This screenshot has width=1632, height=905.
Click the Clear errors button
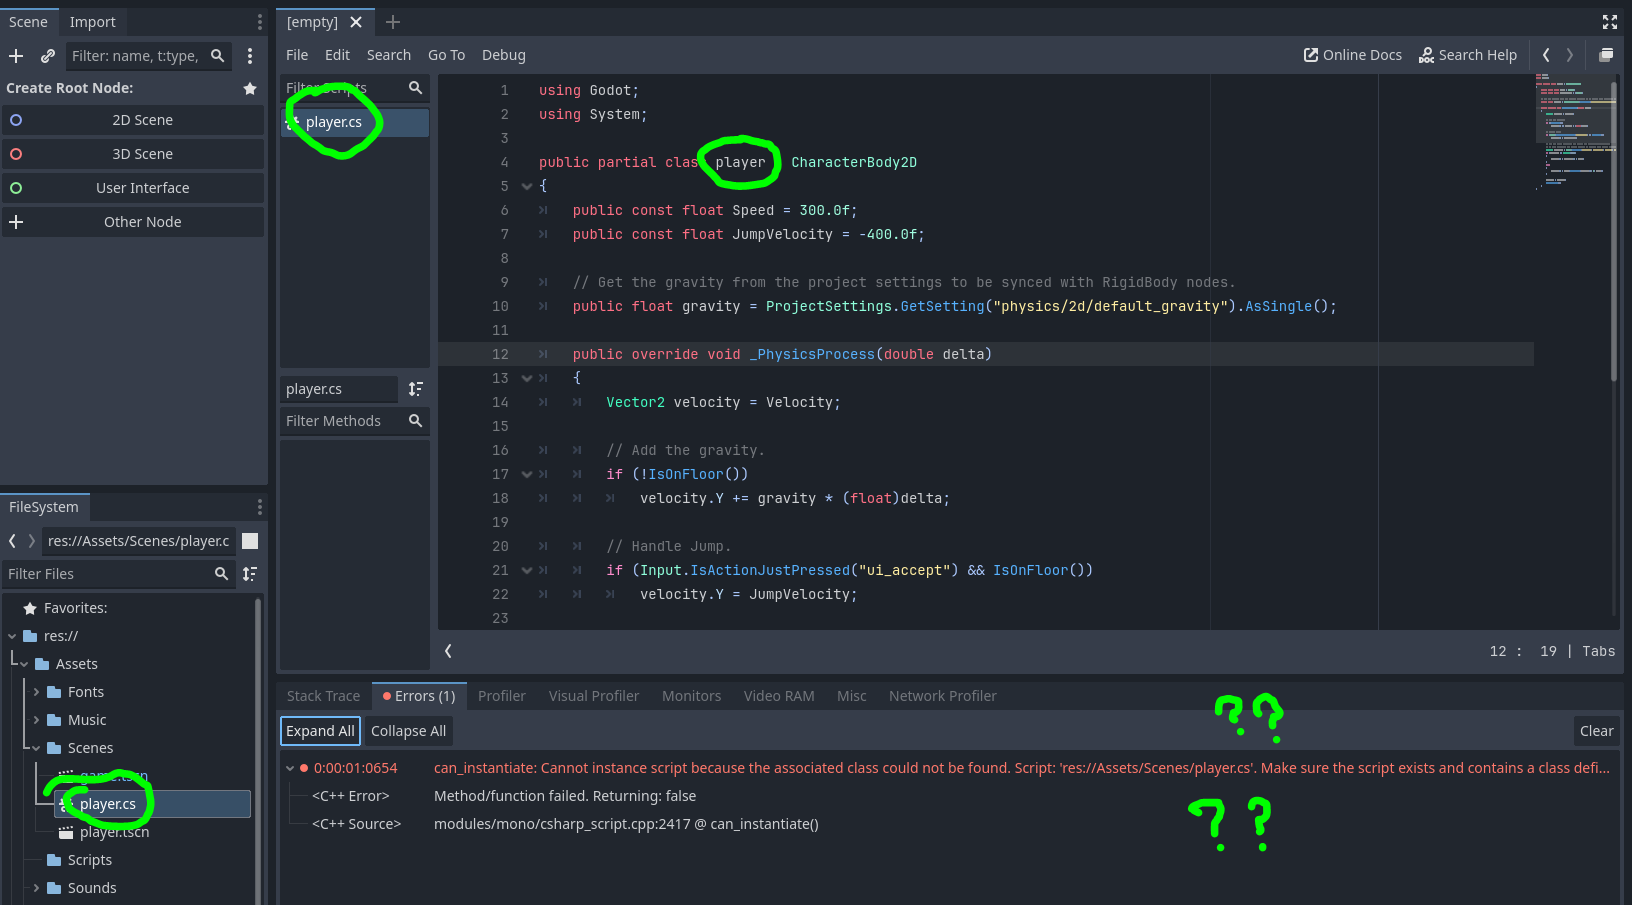click(x=1596, y=731)
